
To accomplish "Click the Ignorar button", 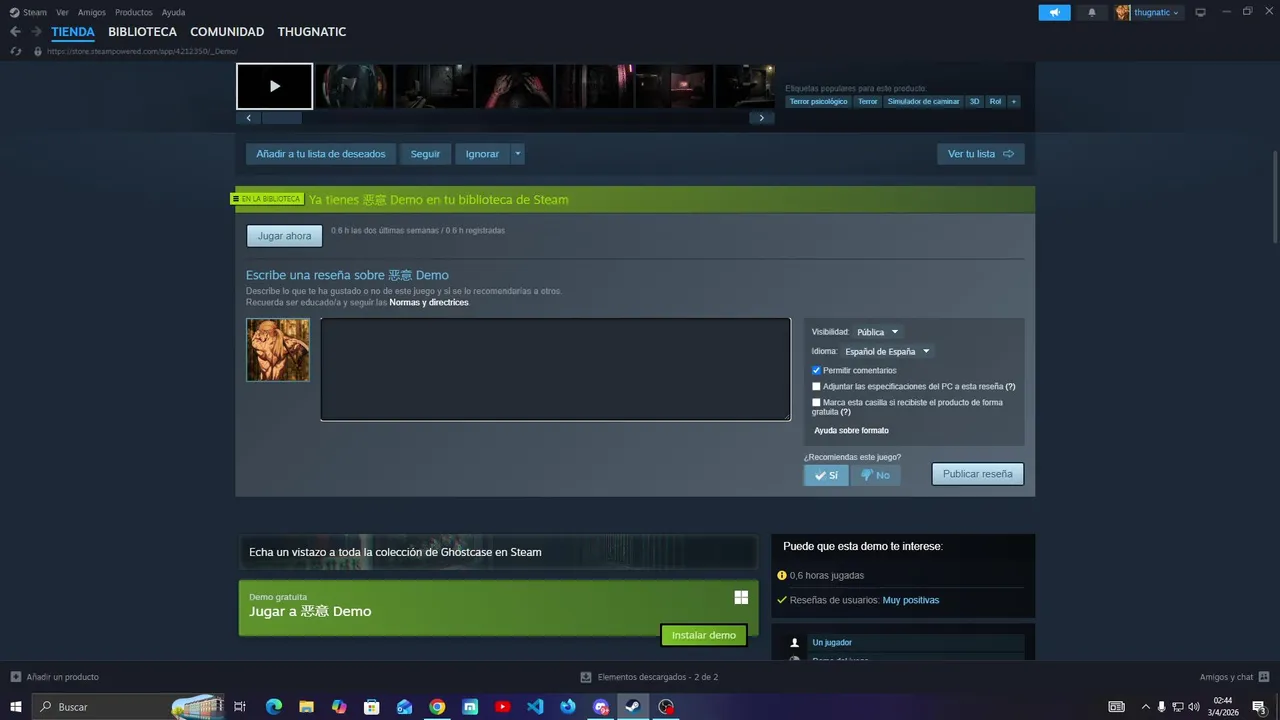I will coord(482,154).
